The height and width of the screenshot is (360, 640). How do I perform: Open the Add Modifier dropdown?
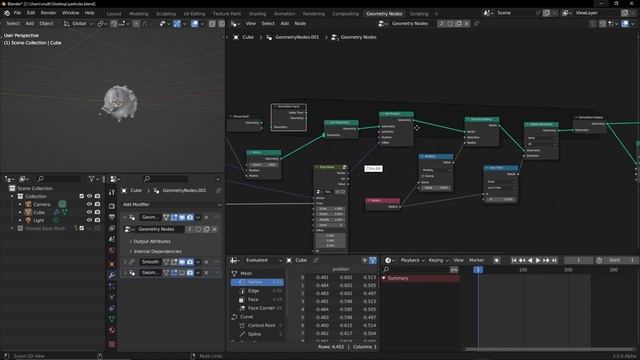point(171,204)
